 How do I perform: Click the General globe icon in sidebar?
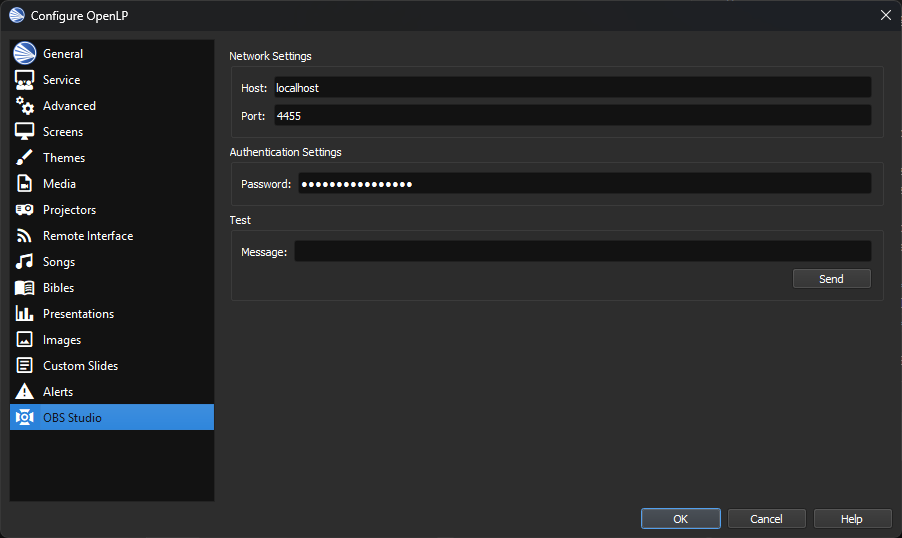point(25,54)
